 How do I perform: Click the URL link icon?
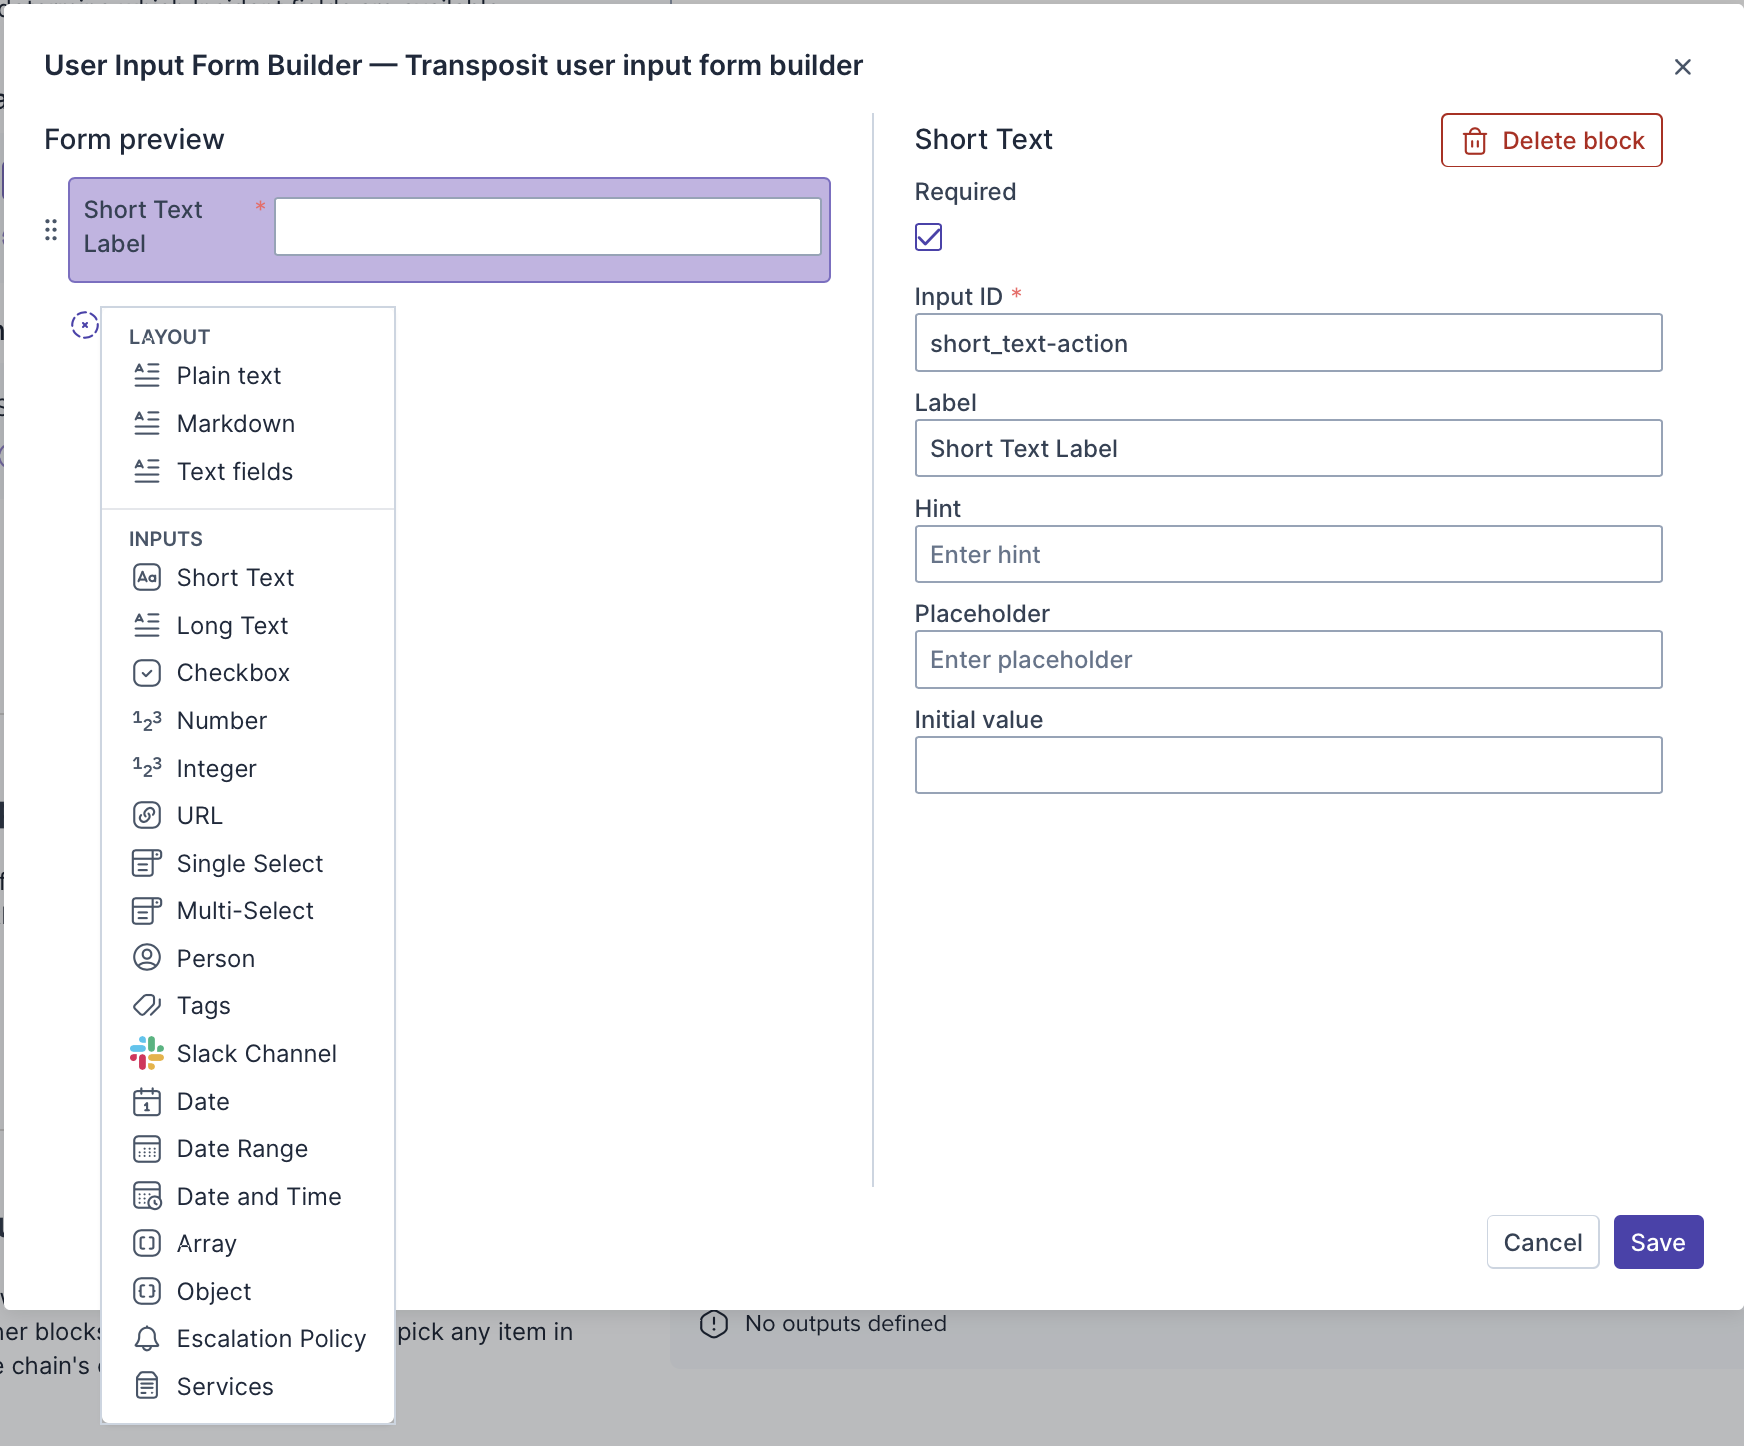point(147,815)
